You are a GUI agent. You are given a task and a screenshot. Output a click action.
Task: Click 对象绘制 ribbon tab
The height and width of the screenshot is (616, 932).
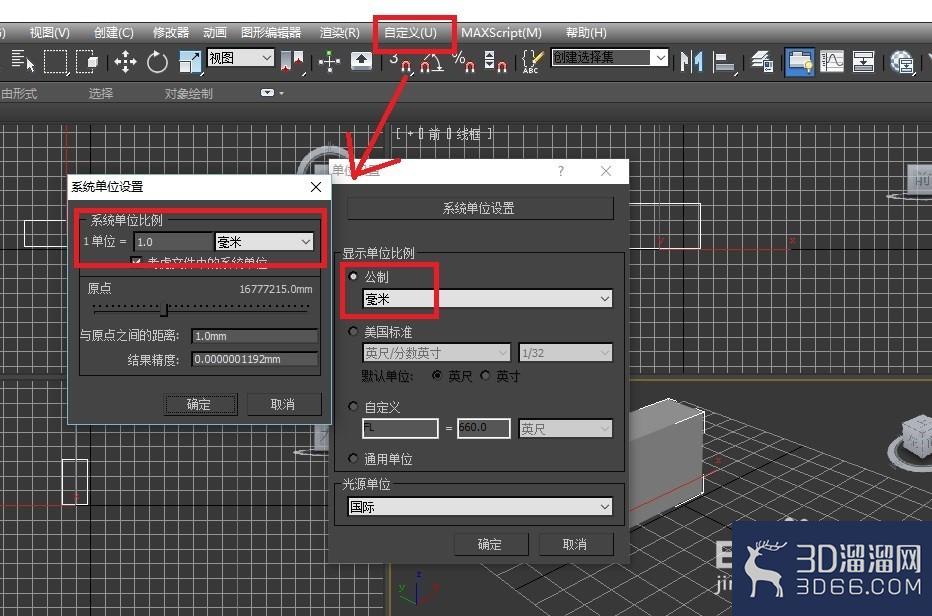pyautogui.click(x=188, y=93)
